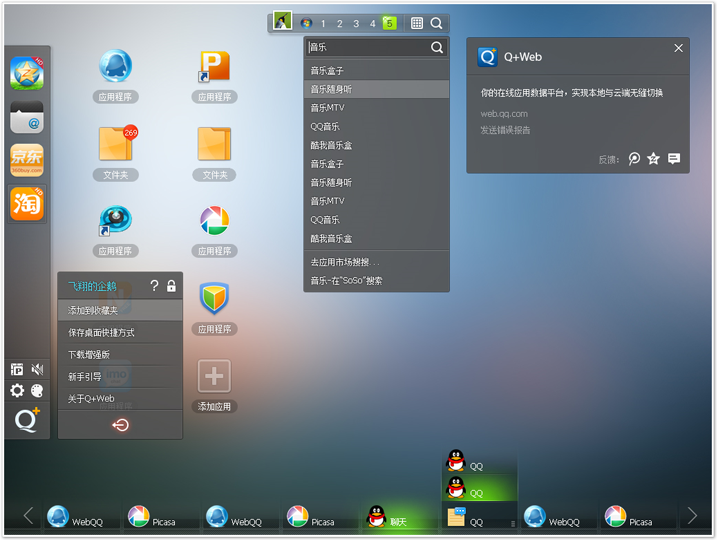Screen dimensions: 717x540
Task: Toggle the lock icon in user menu
Action: coord(171,286)
